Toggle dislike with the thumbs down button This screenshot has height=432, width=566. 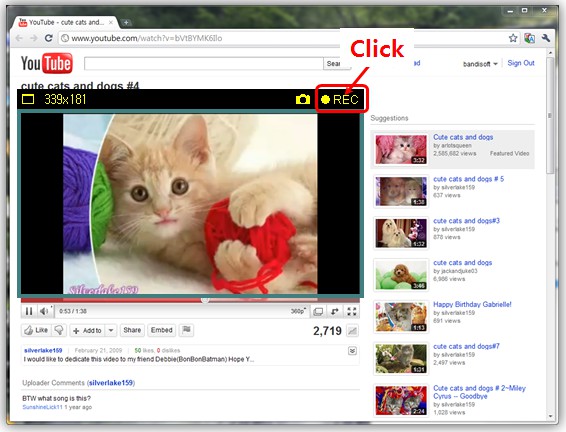59,330
